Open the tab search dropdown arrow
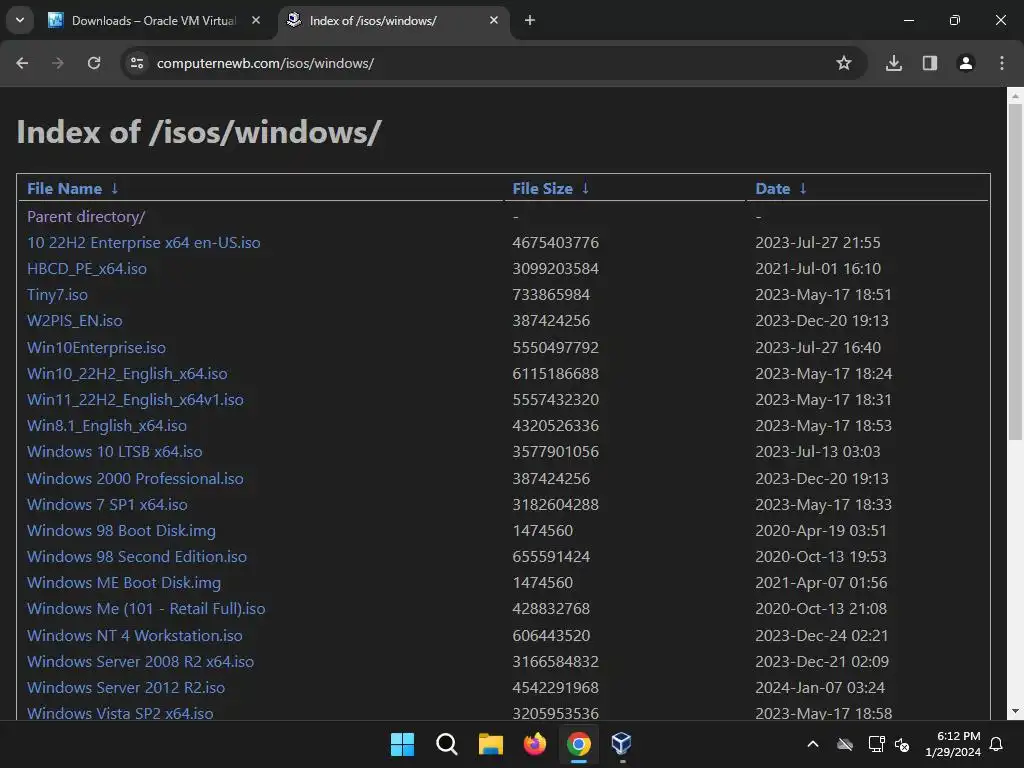This screenshot has height=768, width=1024. click(20, 20)
